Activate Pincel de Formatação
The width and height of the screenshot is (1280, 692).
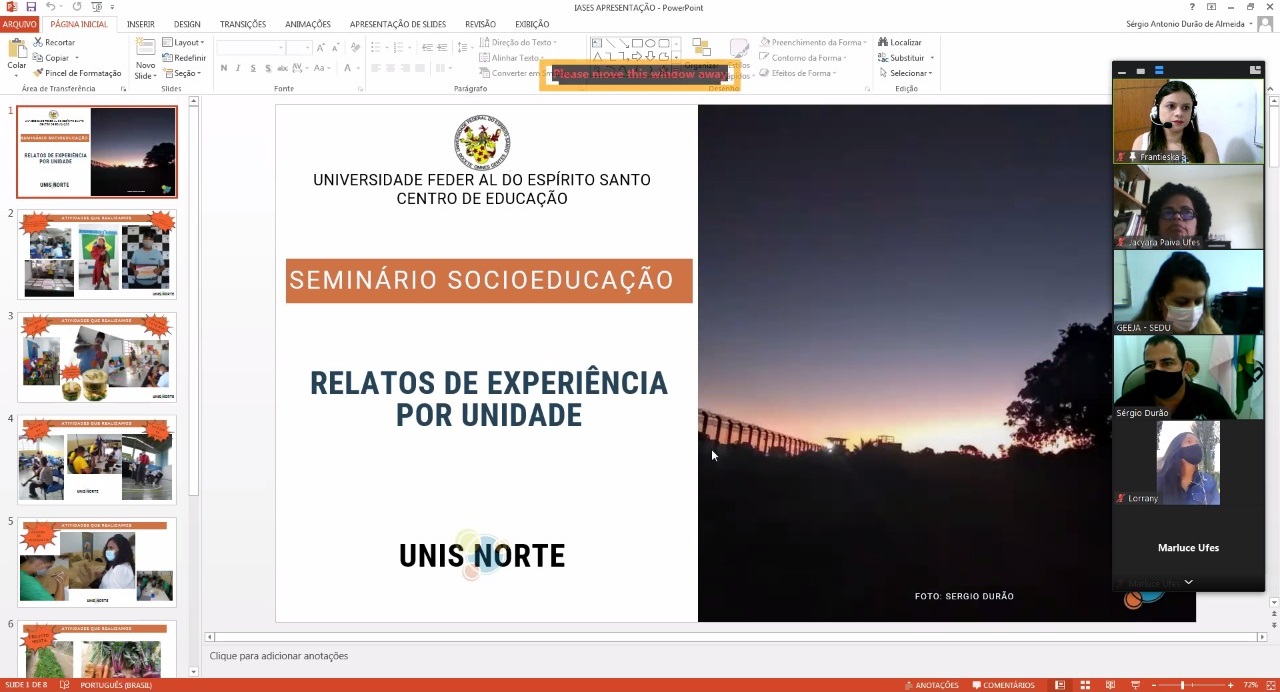point(77,73)
